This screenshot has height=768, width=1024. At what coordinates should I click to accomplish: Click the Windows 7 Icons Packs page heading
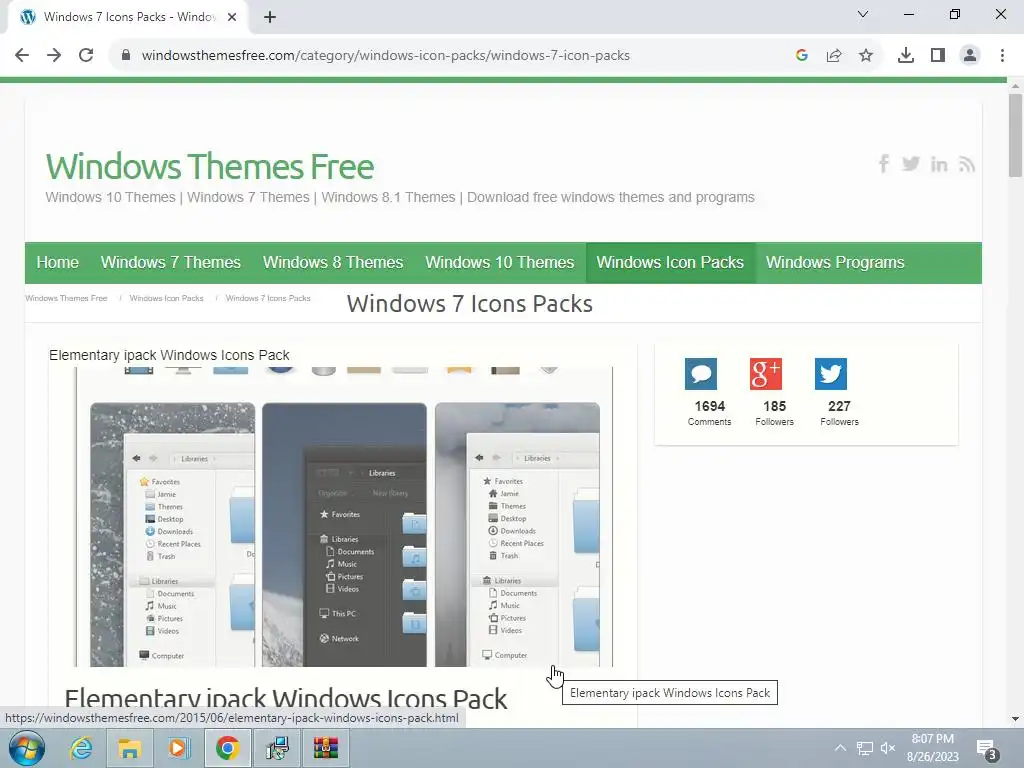coord(470,304)
